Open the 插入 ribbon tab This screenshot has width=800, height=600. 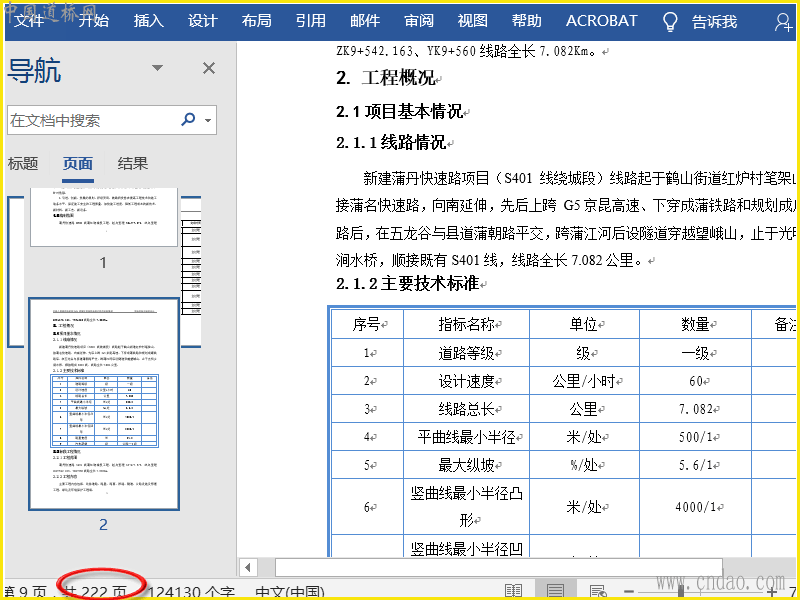148,21
